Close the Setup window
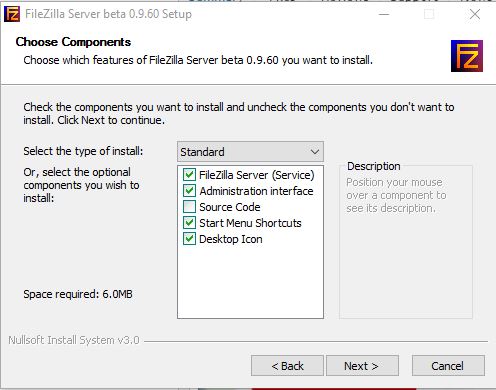 point(475,14)
